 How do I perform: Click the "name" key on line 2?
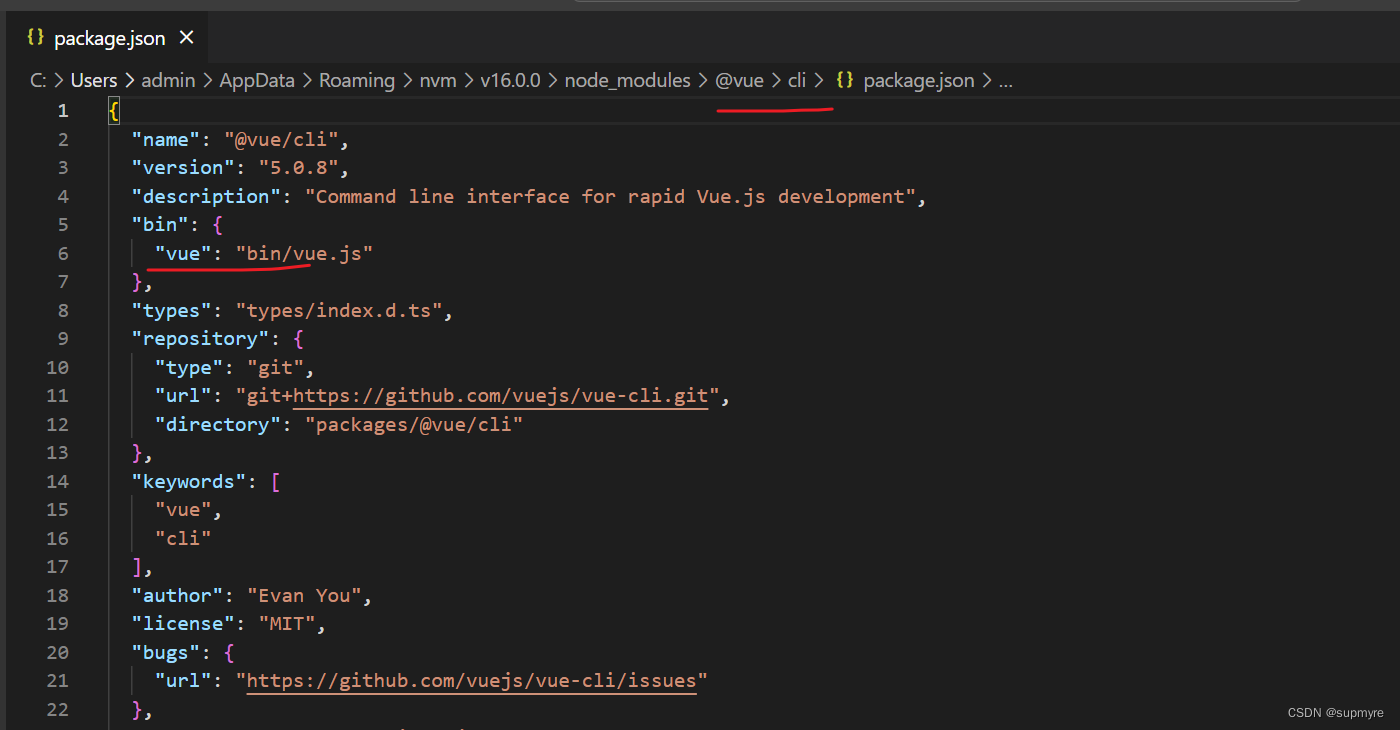coord(166,140)
